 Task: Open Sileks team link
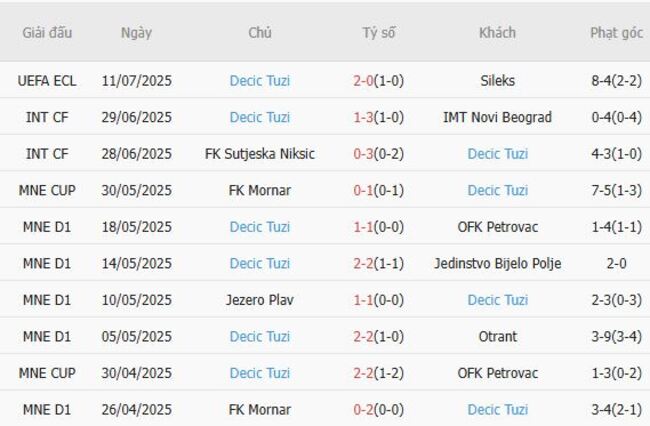[497, 80]
